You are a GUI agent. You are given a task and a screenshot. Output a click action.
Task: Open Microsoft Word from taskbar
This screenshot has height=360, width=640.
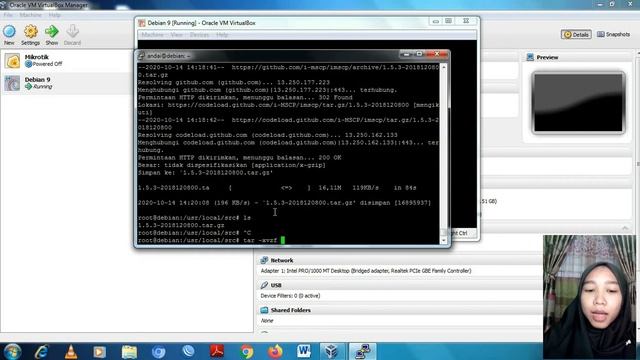(x=304, y=351)
